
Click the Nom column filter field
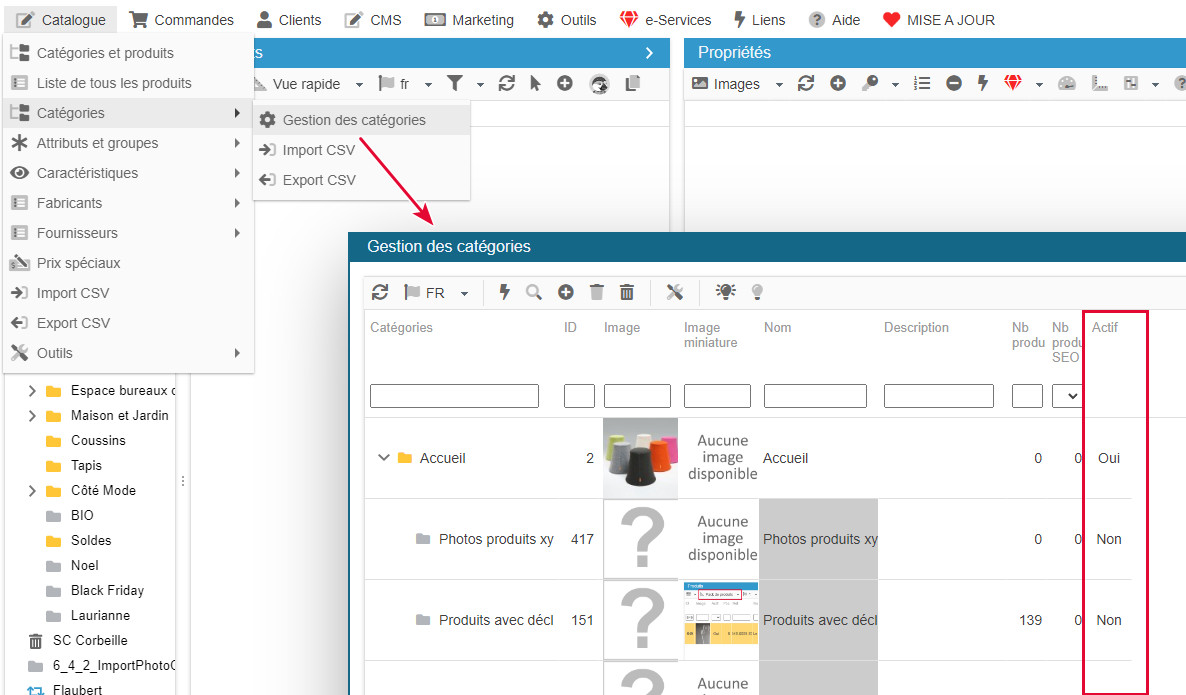(x=815, y=396)
